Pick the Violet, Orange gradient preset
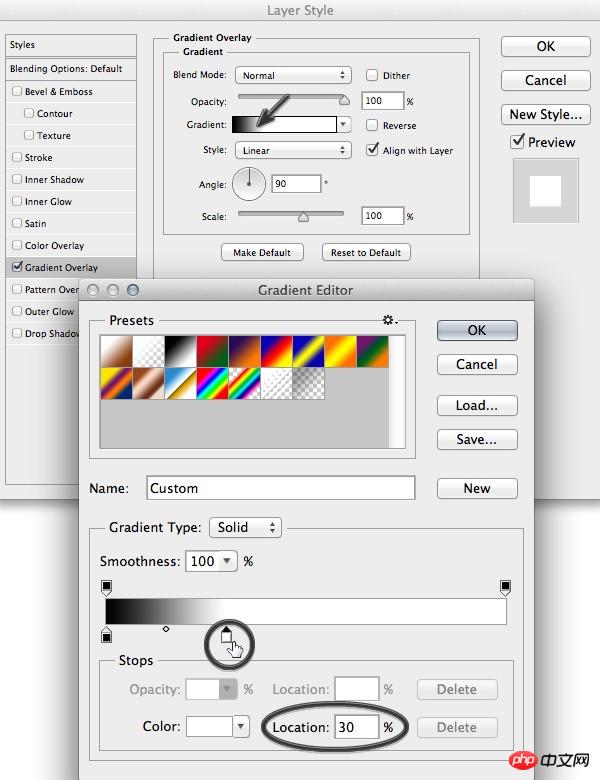Viewport: 600px width, 780px height. click(244, 352)
